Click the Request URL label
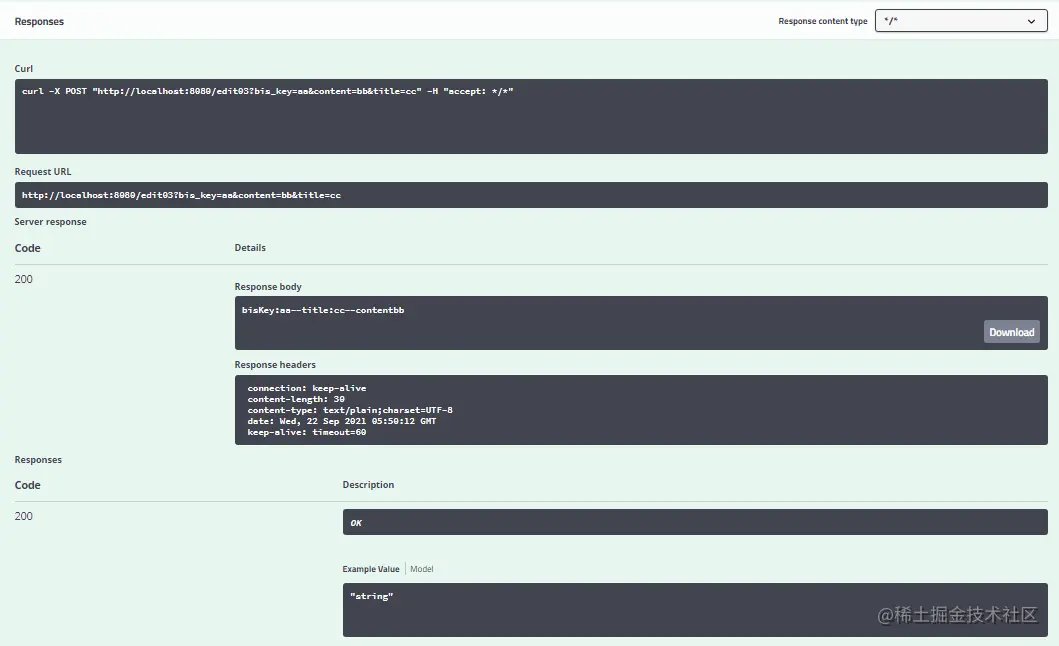1059x646 pixels. [x=43, y=172]
